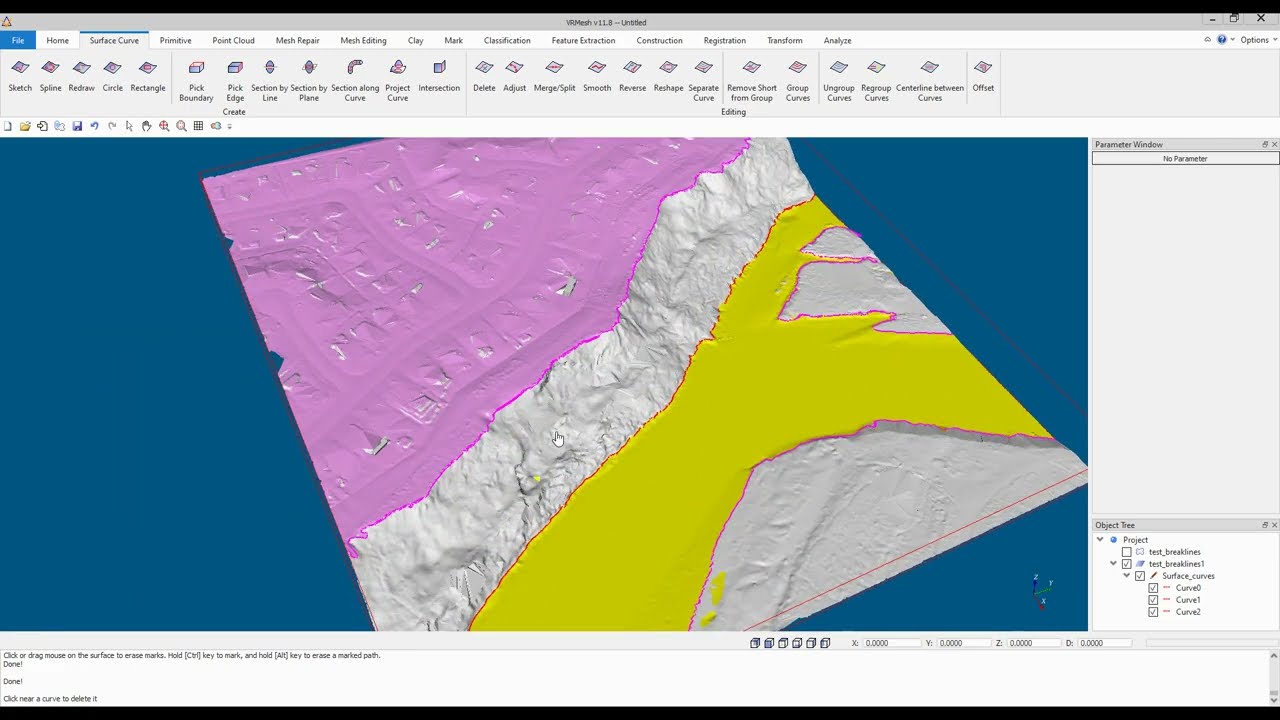Uncheck the test_breaklines1 checkbox
1280x720 pixels.
tap(1127, 564)
